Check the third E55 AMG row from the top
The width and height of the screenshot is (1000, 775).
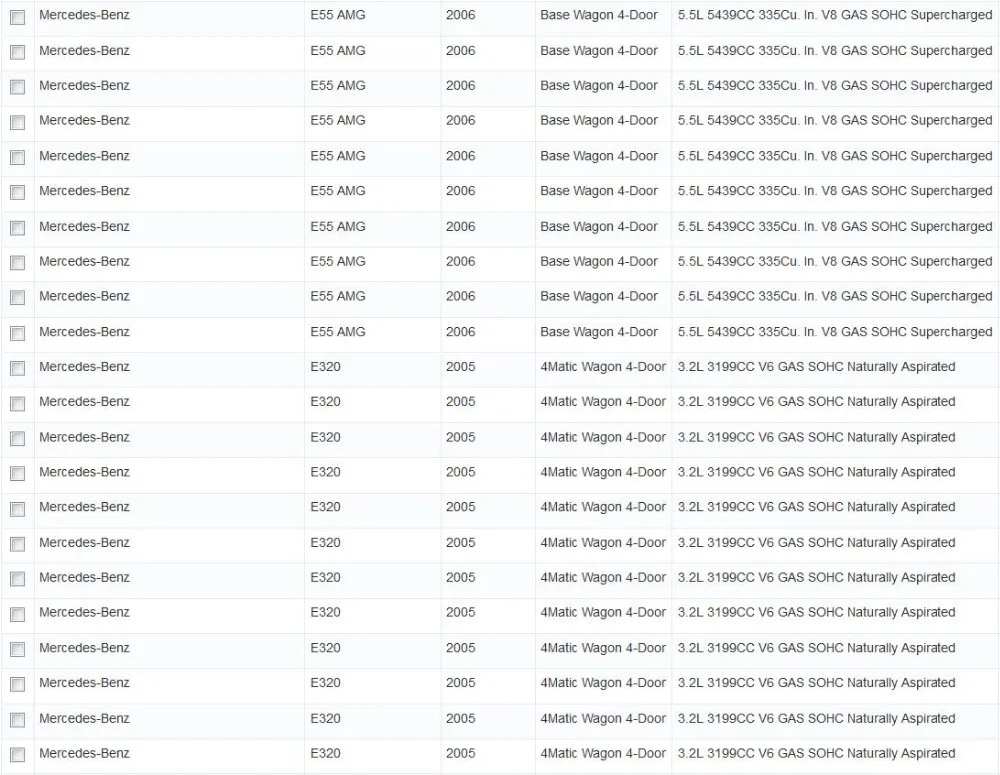(x=18, y=87)
